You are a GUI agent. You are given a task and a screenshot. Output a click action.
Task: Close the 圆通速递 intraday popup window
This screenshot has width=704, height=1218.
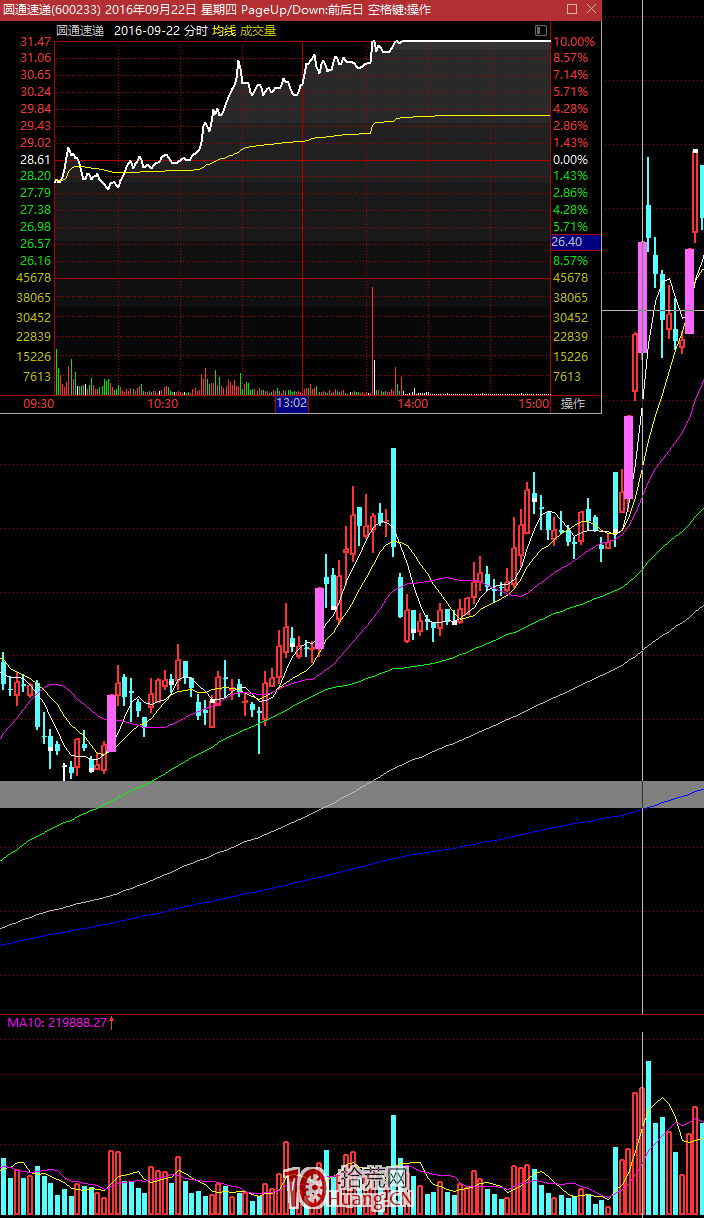tap(591, 9)
